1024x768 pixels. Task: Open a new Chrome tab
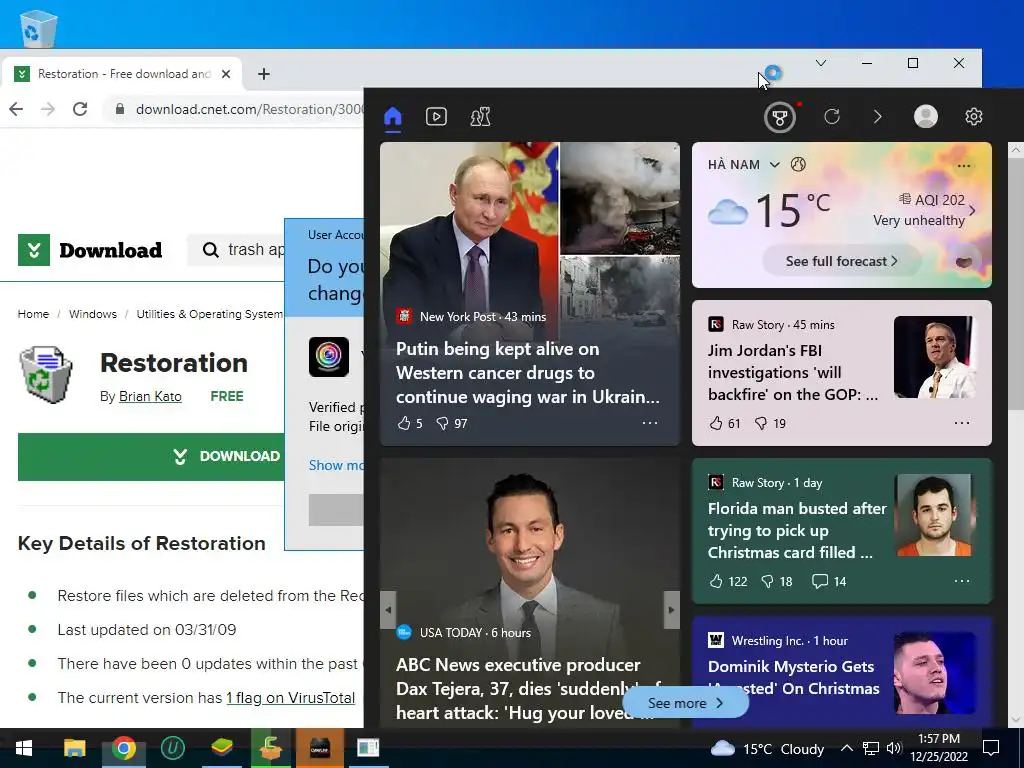point(264,74)
